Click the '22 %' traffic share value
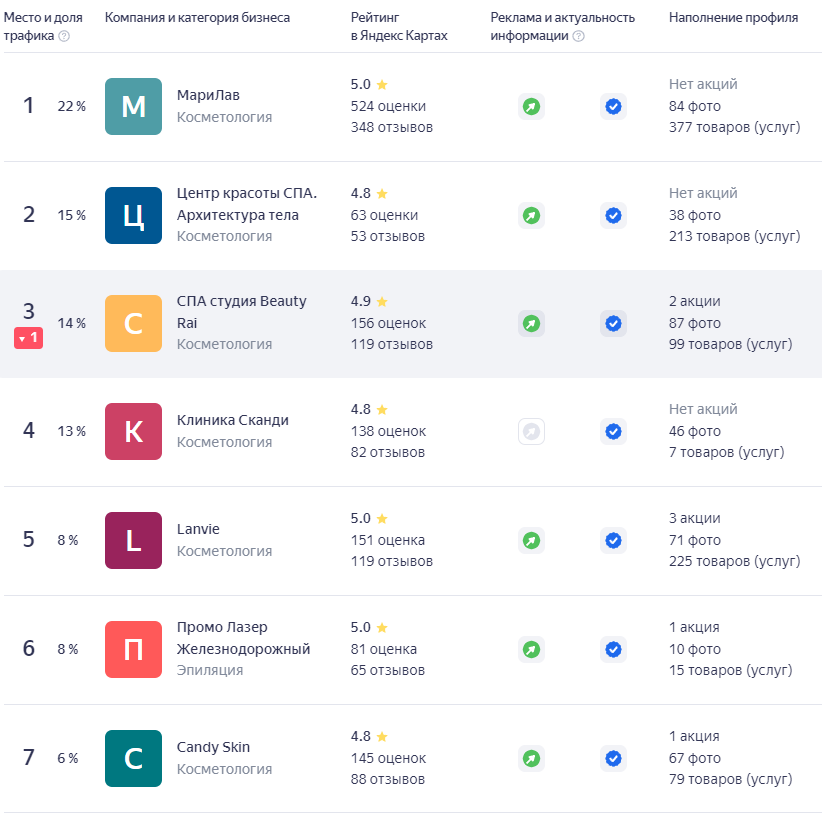 72,106
